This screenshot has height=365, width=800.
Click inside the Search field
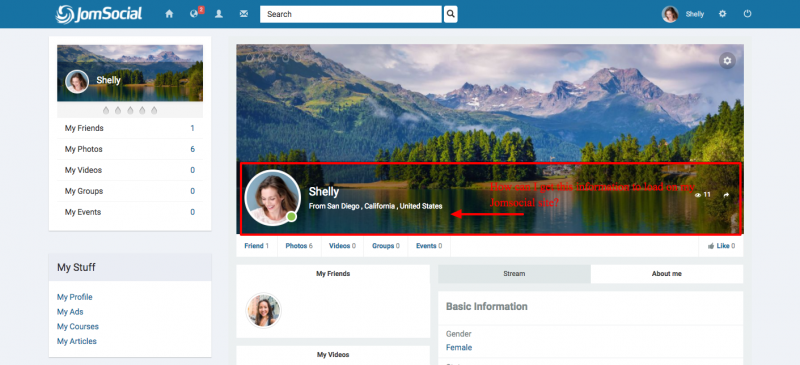point(351,14)
